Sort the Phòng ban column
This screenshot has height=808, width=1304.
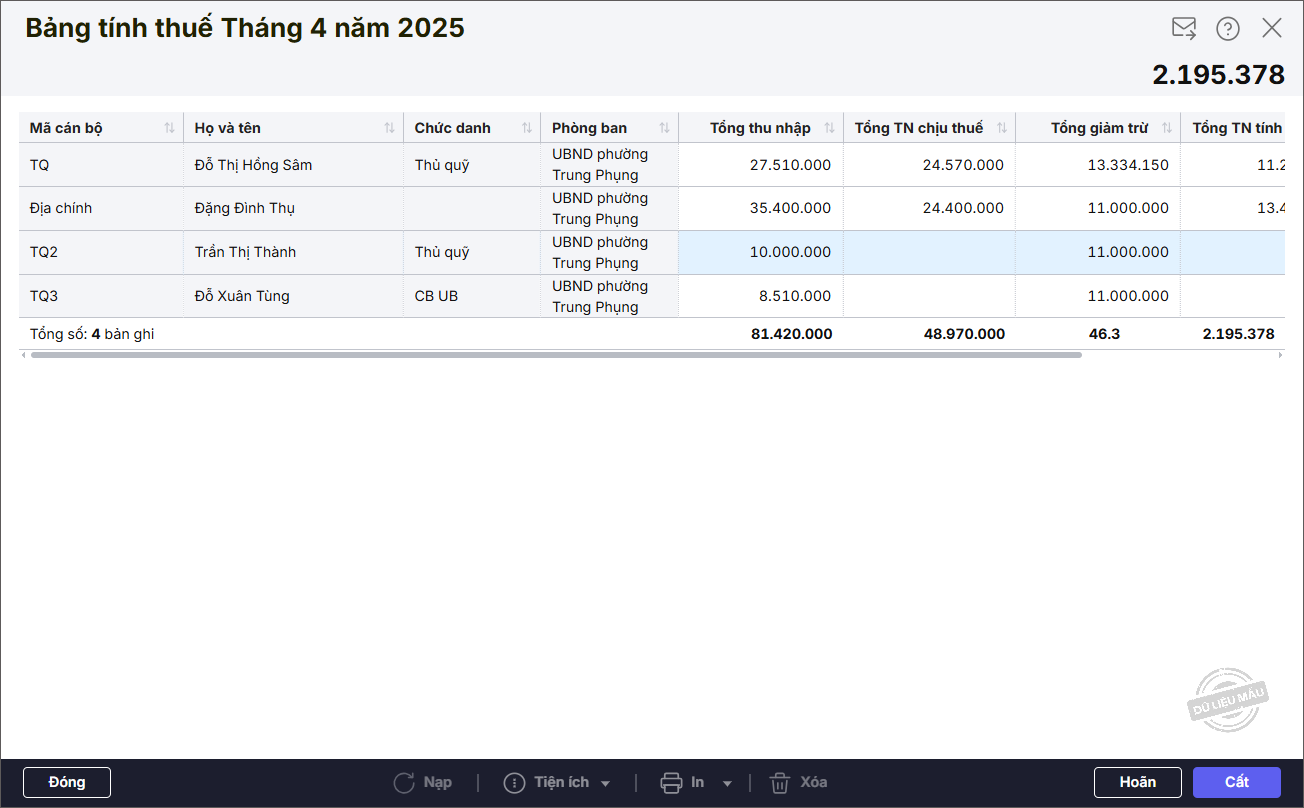coord(664,128)
